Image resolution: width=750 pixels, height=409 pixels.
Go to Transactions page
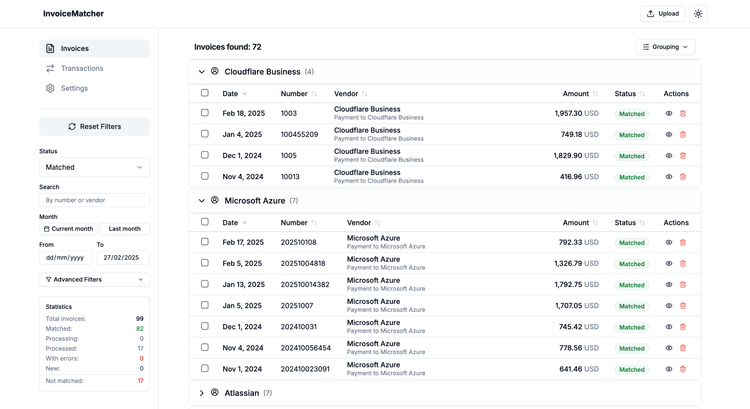click(x=94, y=68)
